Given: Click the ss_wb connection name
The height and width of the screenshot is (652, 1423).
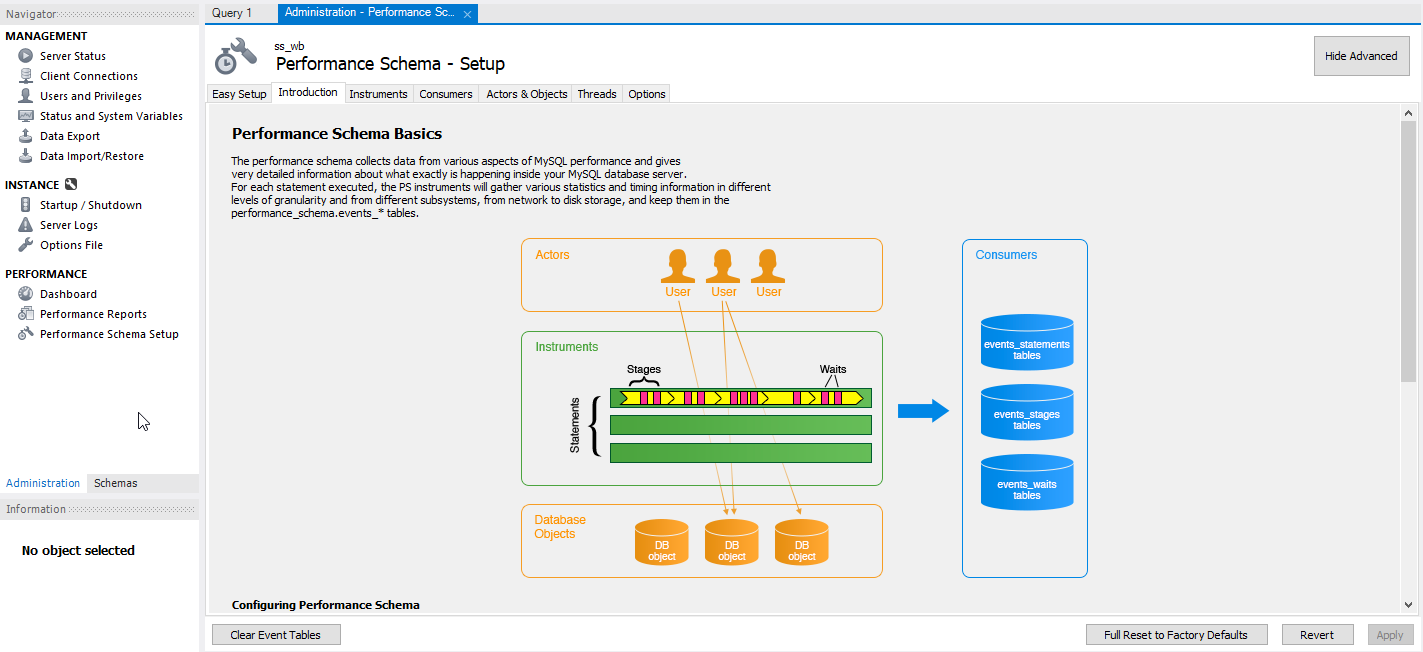Looking at the screenshot, I should 289,46.
